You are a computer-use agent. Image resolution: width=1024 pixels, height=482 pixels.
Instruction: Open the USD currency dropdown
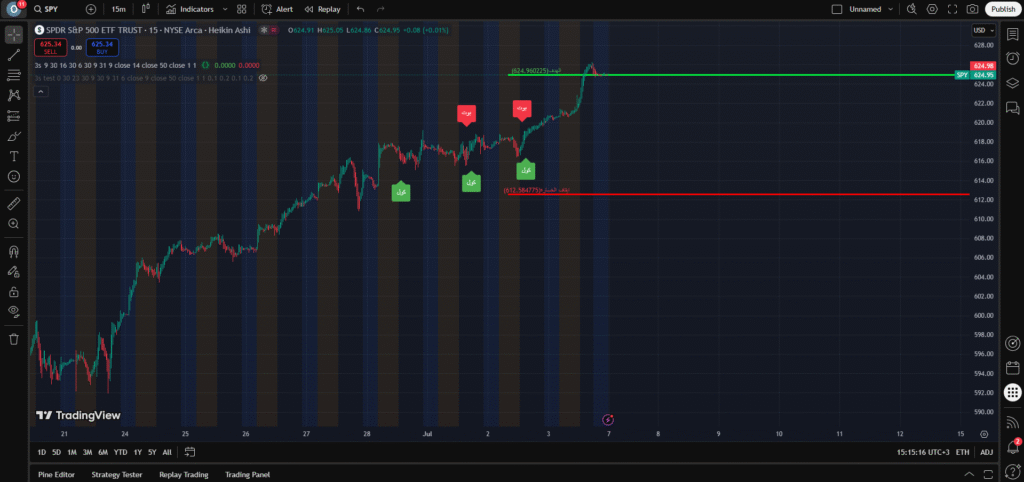click(984, 30)
